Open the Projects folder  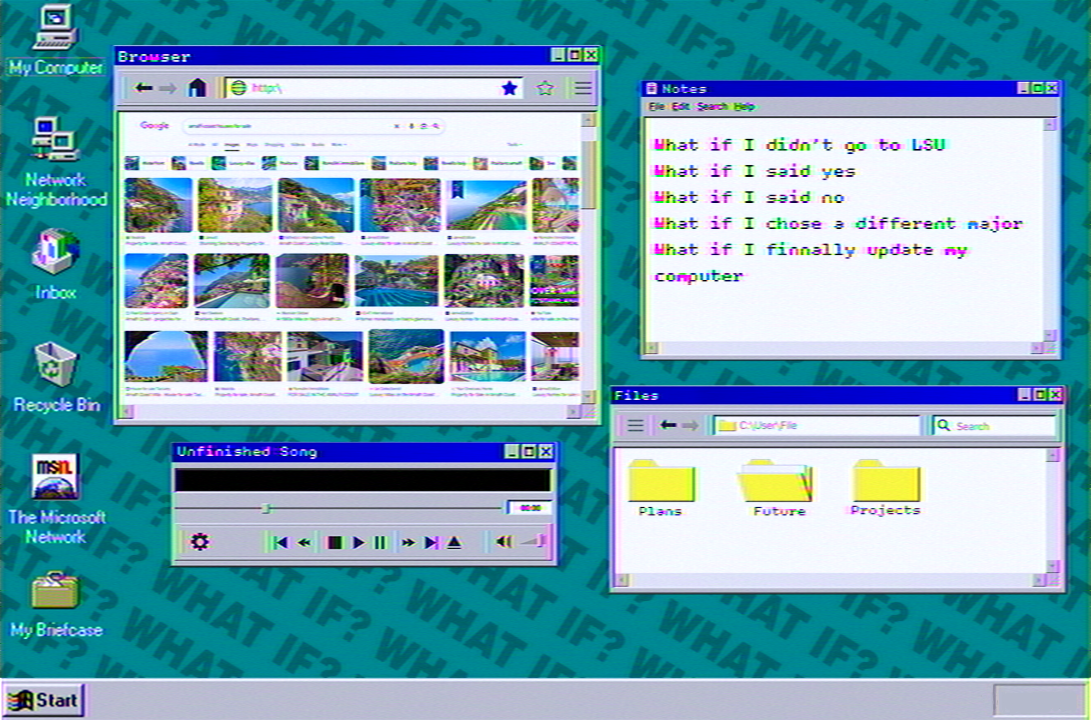(886, 487)
